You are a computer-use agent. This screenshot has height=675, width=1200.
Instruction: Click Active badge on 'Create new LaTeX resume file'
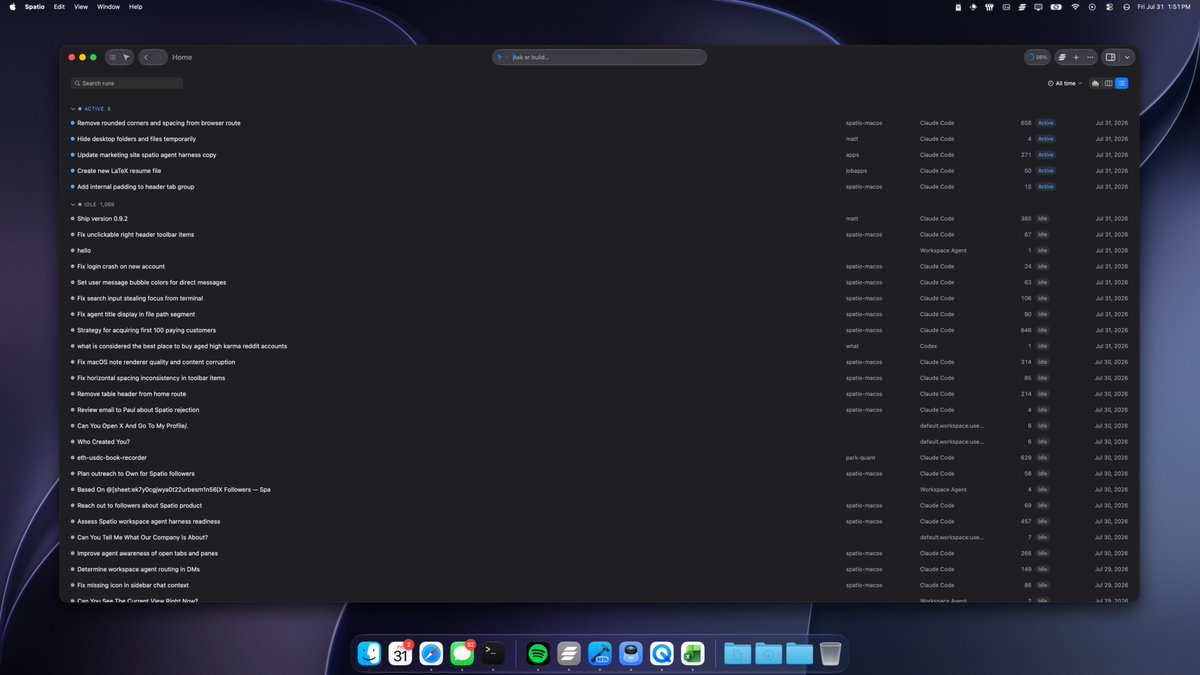click(1045, 171)
